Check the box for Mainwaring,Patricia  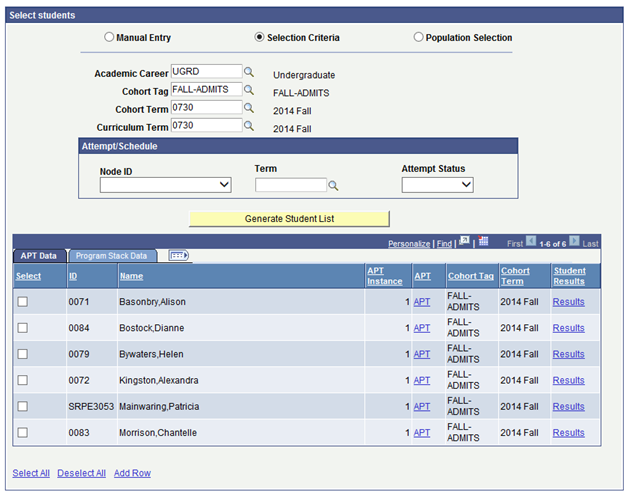(x=23, y=406)
